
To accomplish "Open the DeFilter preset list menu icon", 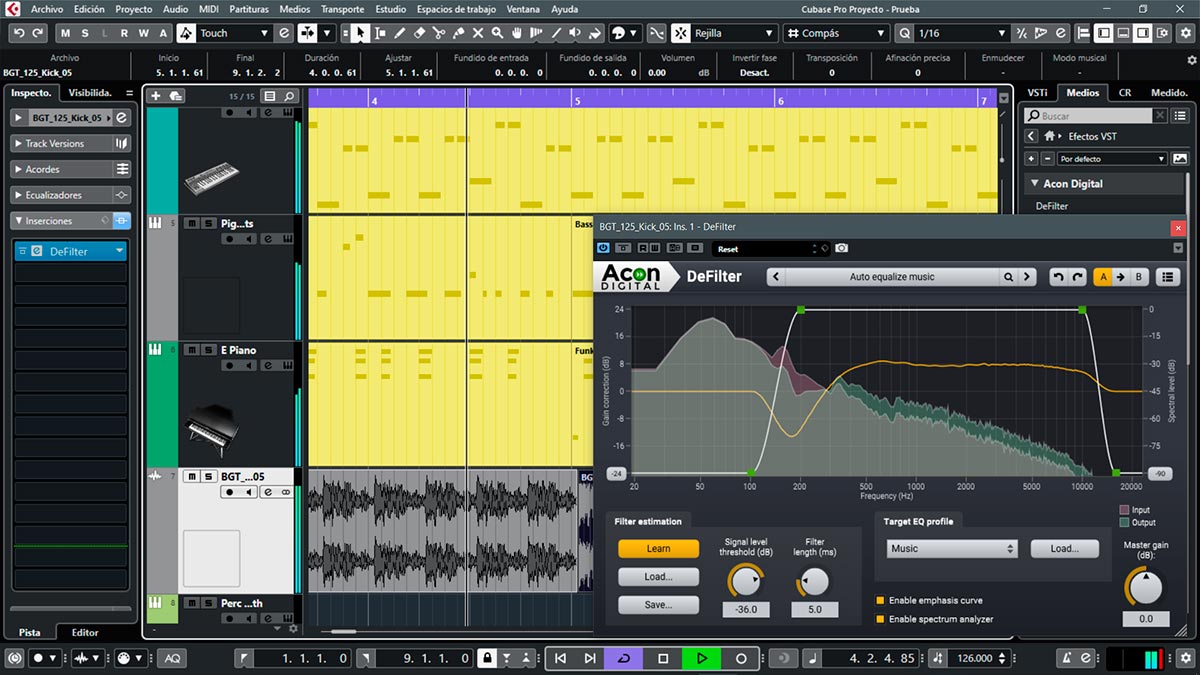I will (x=1166, y=277).
